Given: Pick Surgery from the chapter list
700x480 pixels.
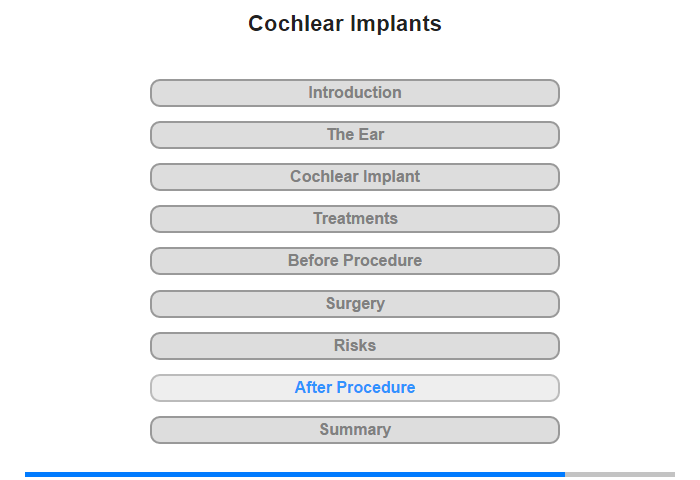Looking at the screenshot, I should [x=354, y=304].
